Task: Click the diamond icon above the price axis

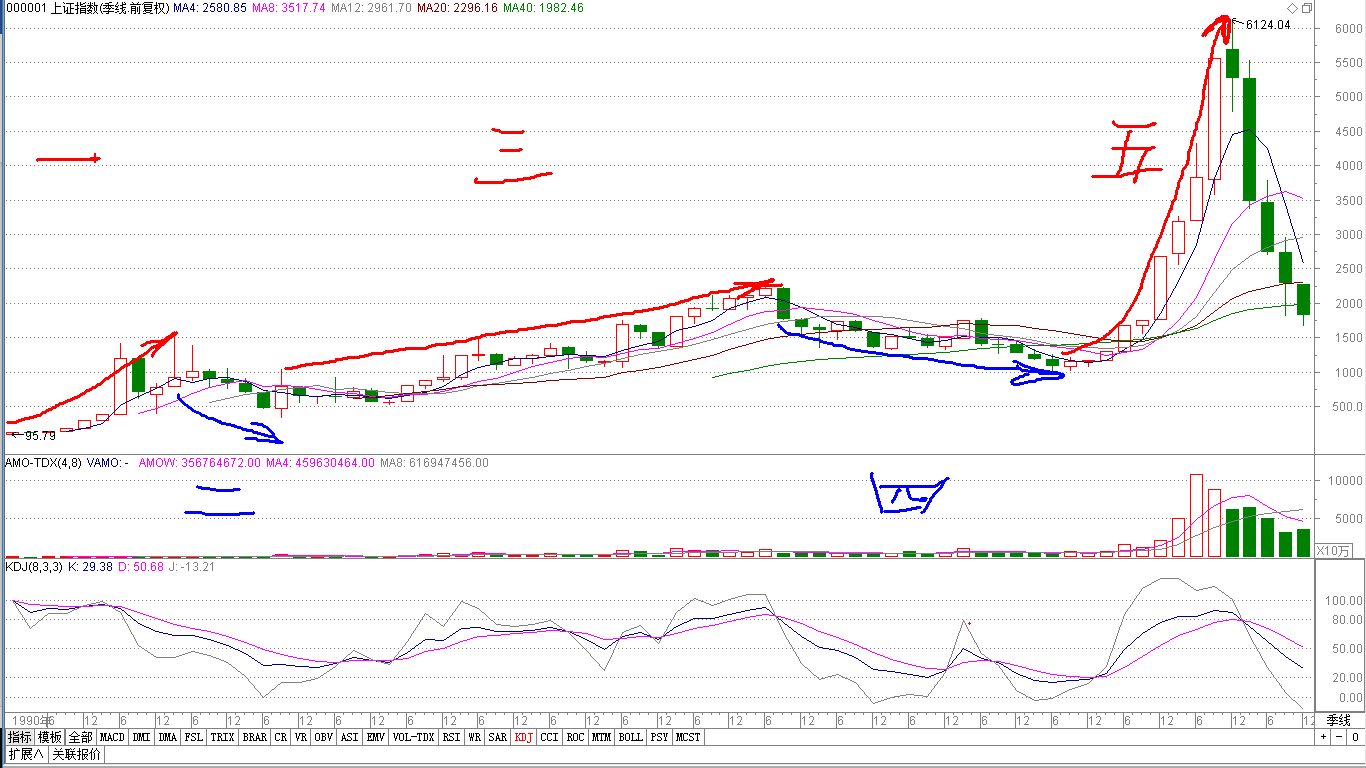Action: [x=1292, y=8]
